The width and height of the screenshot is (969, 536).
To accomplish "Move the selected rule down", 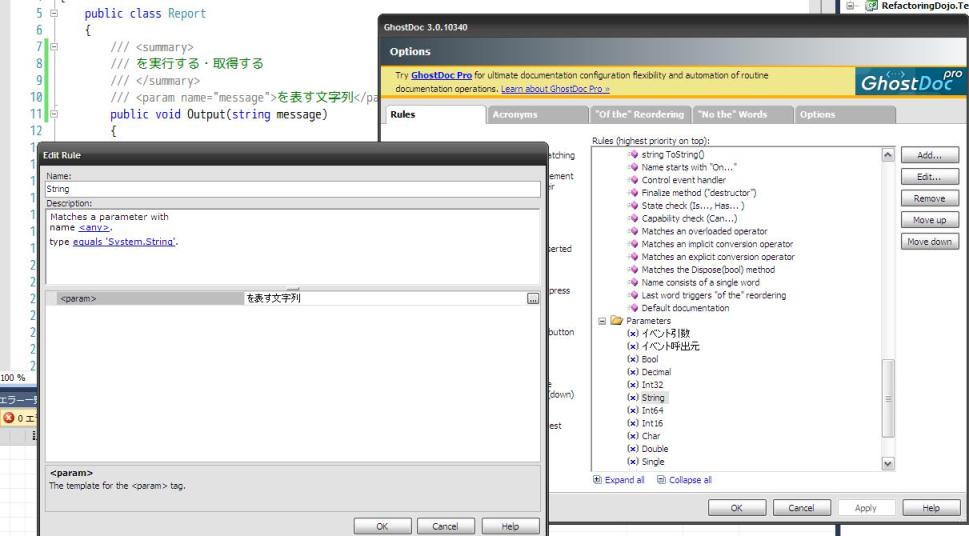I will 929,242.
